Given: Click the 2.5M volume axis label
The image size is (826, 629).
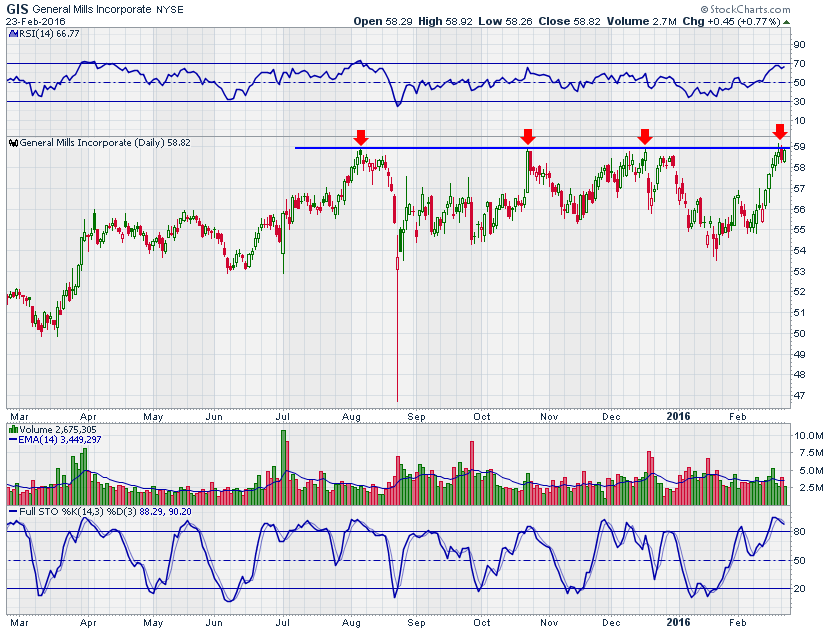Looking at the screenshot, I should coord(810,488).
